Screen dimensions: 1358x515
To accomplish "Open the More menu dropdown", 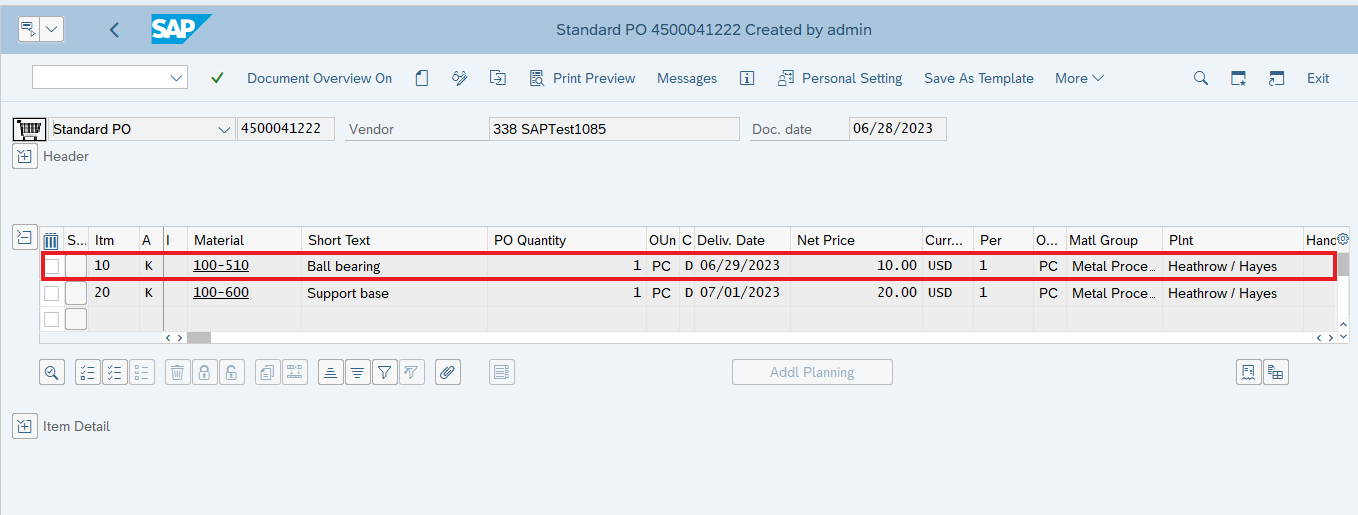I will (x=1079, y=78).
